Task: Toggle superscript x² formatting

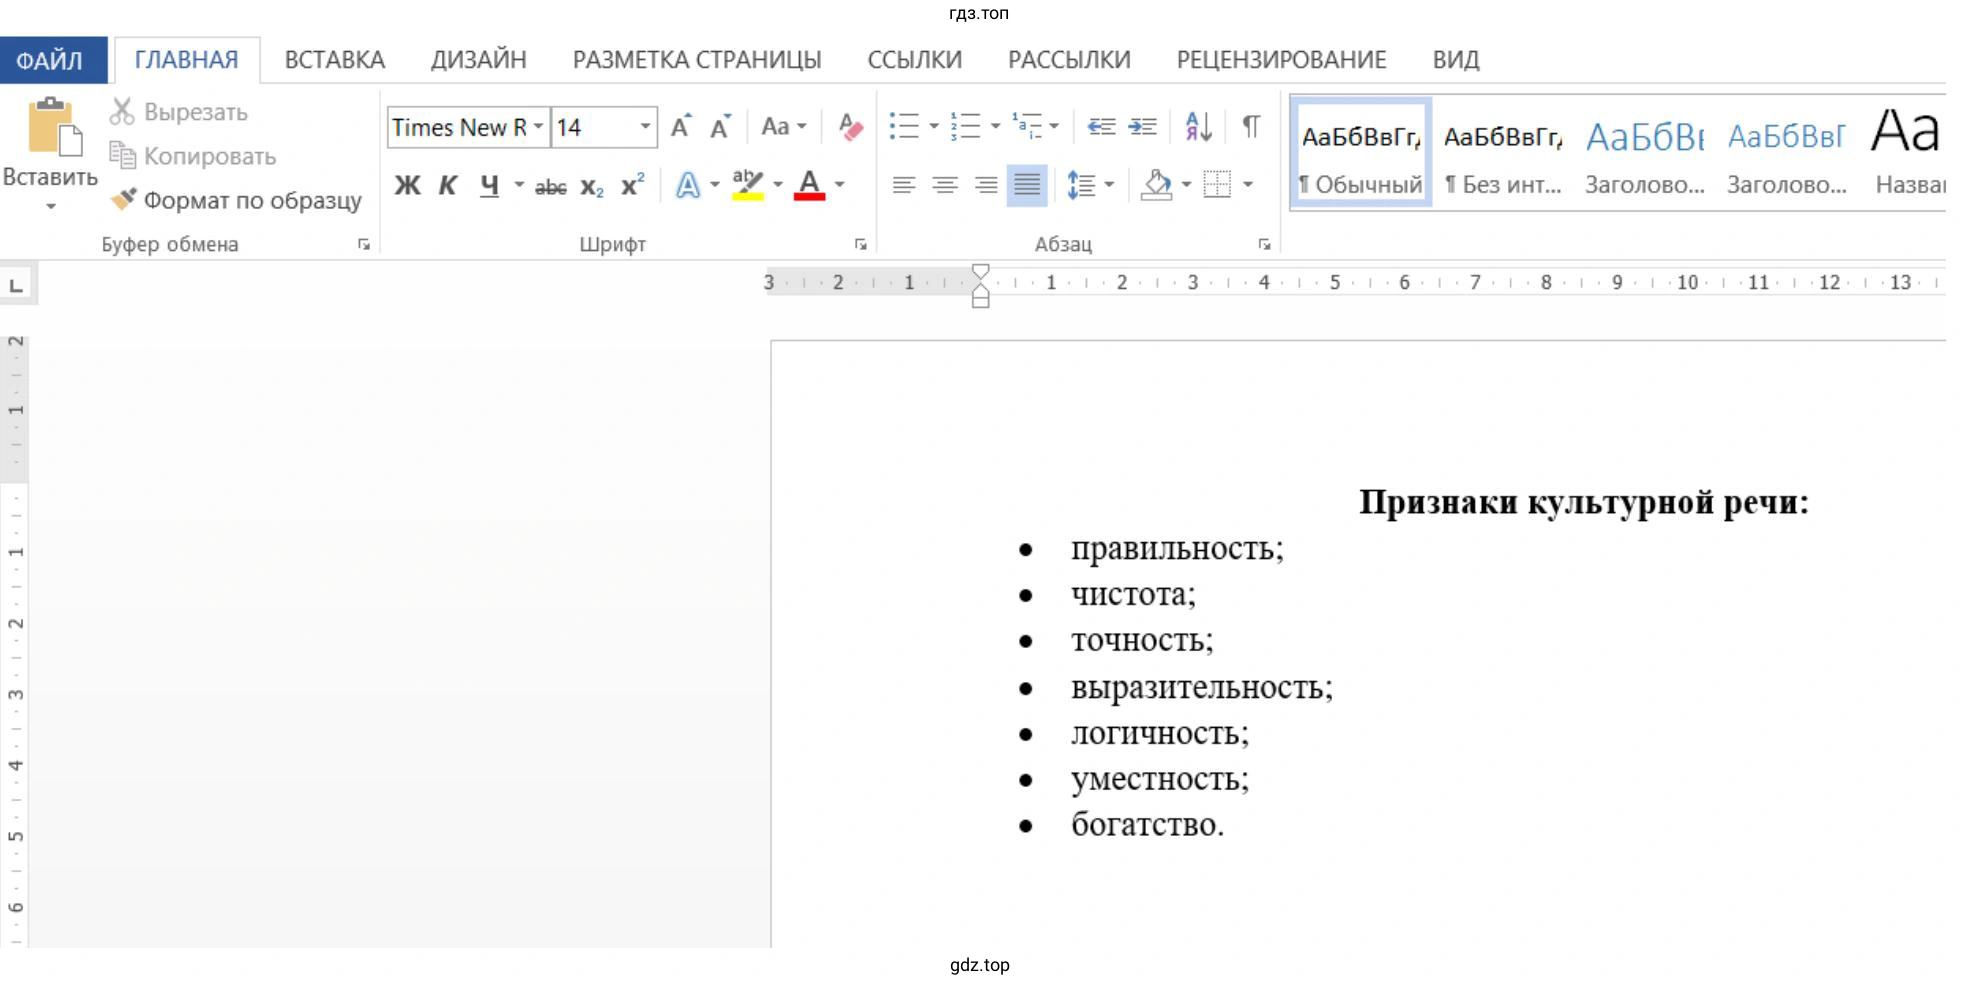Action: 633,185
